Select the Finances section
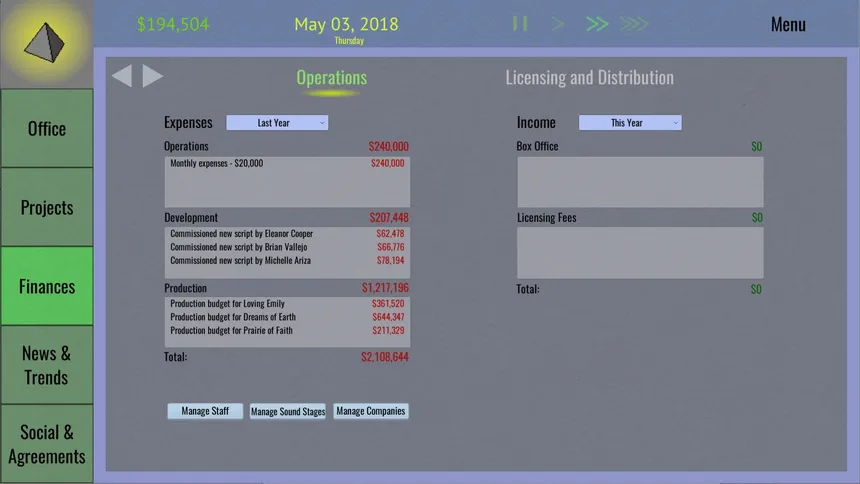860x484 pixels. point(47,286)
